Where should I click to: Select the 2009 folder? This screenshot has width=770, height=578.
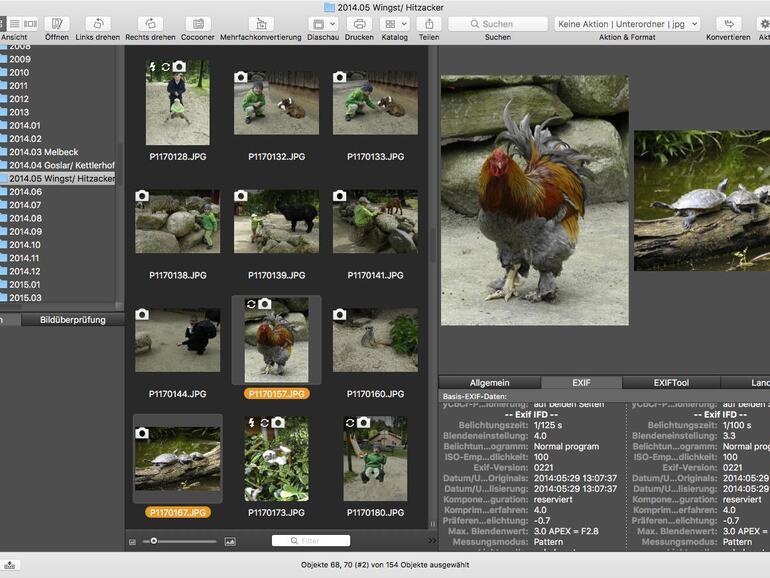tap(20, 59)
